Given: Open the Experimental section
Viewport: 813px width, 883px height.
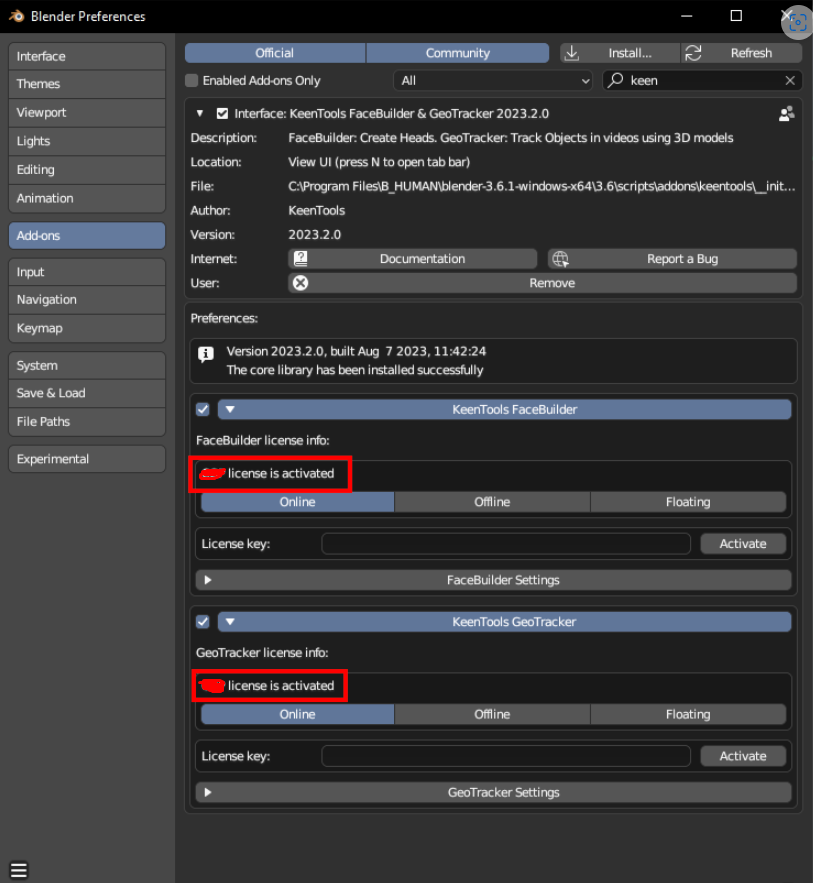Looking at the screenshot, I should 87,459.
